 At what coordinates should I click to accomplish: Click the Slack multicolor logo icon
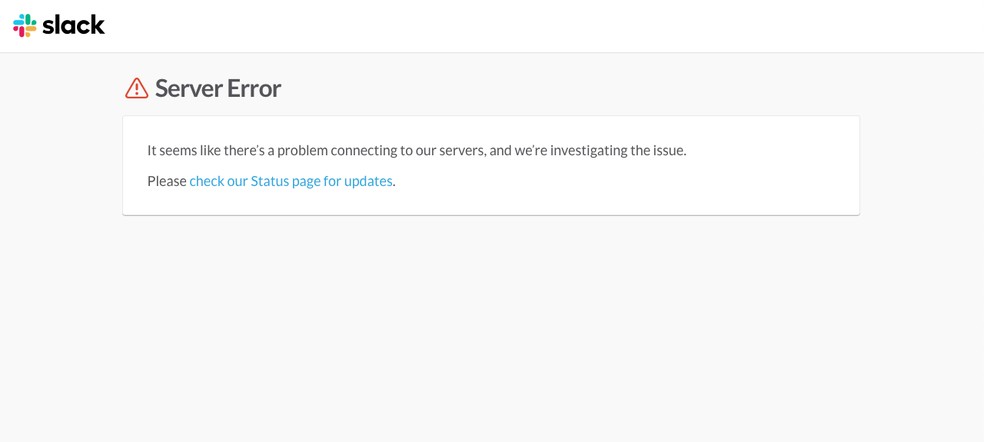pos(25,25)
